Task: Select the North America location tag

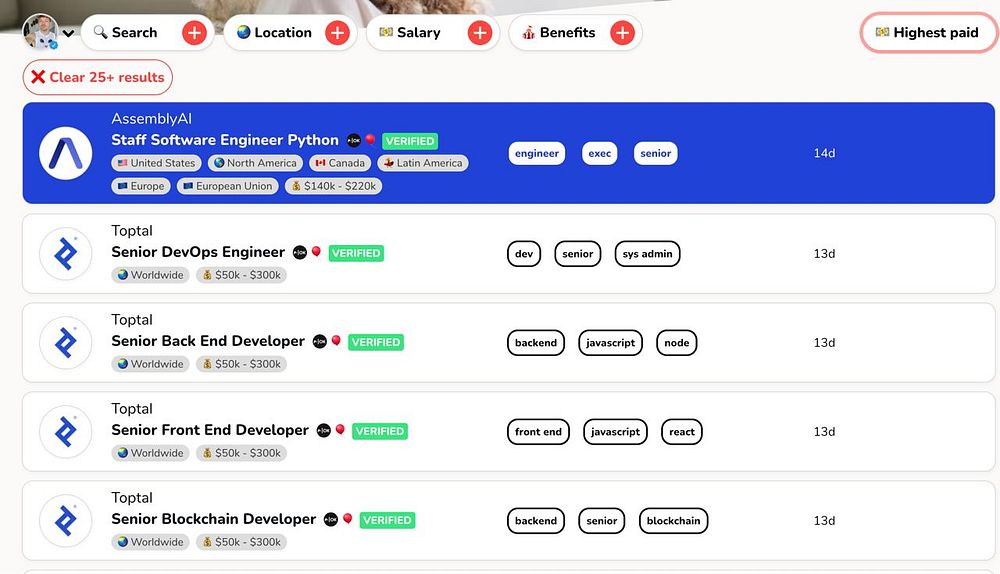Action: [x=255, y=163]
